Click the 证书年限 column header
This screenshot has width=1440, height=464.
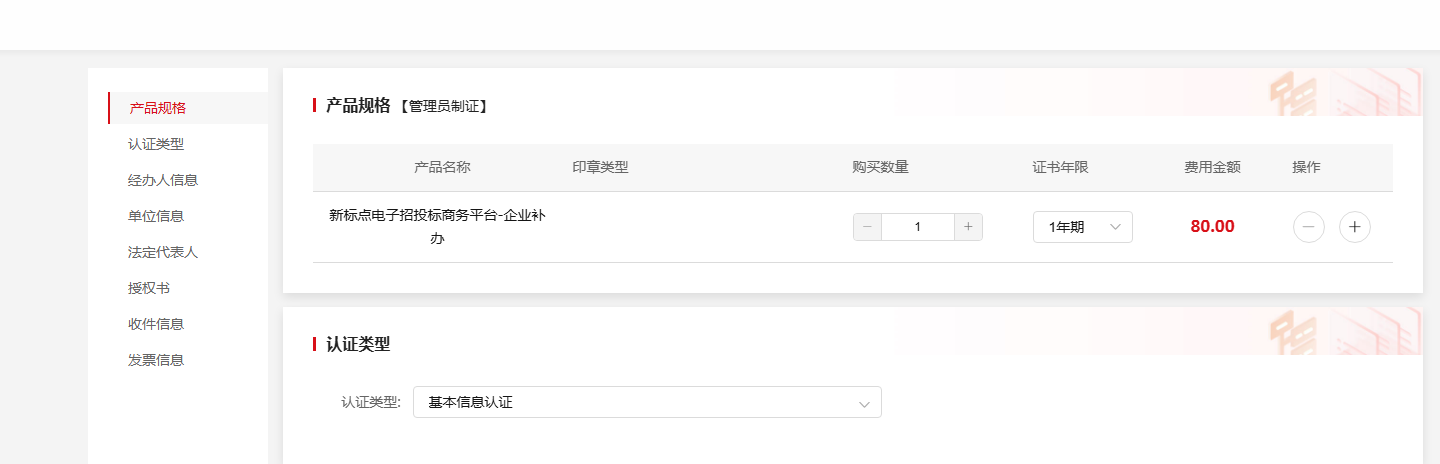1060,167
